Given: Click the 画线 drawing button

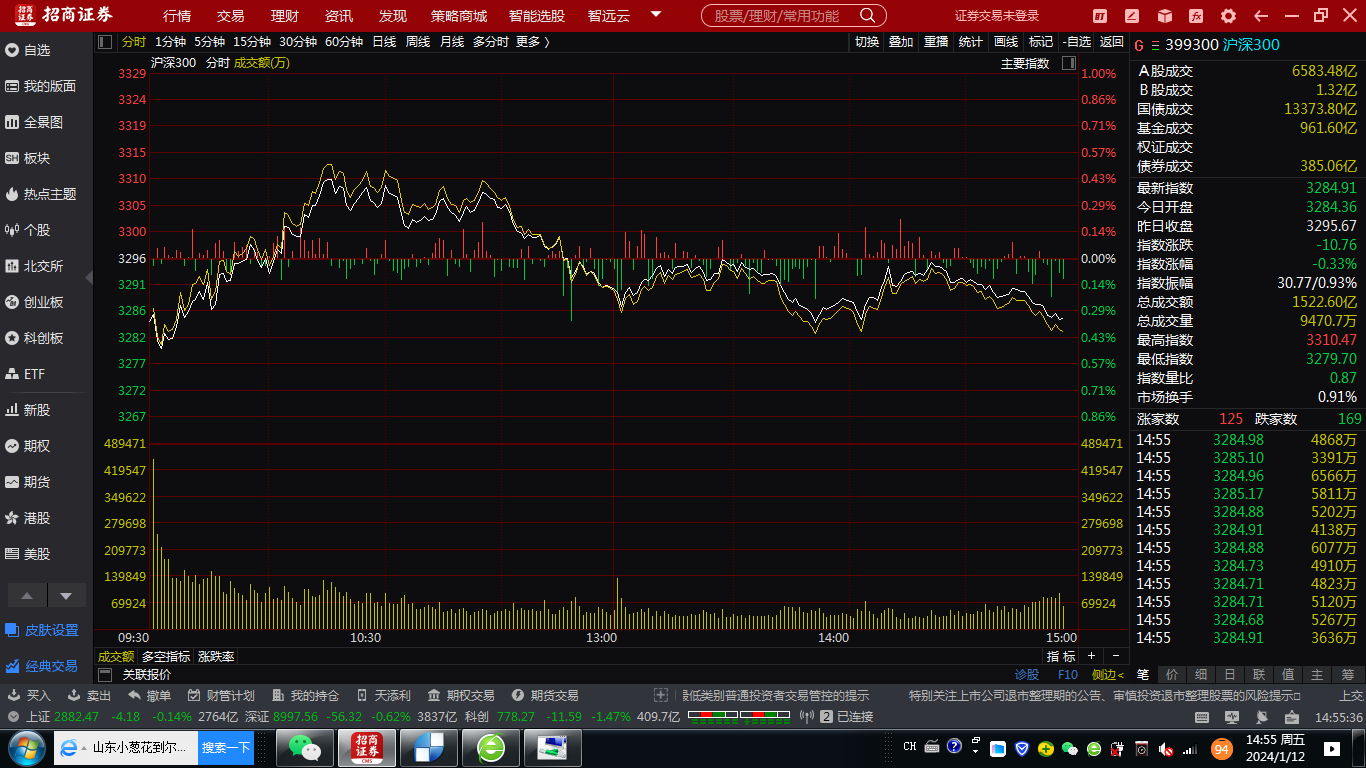Looking at the screenshot, I should point(1005,42).
